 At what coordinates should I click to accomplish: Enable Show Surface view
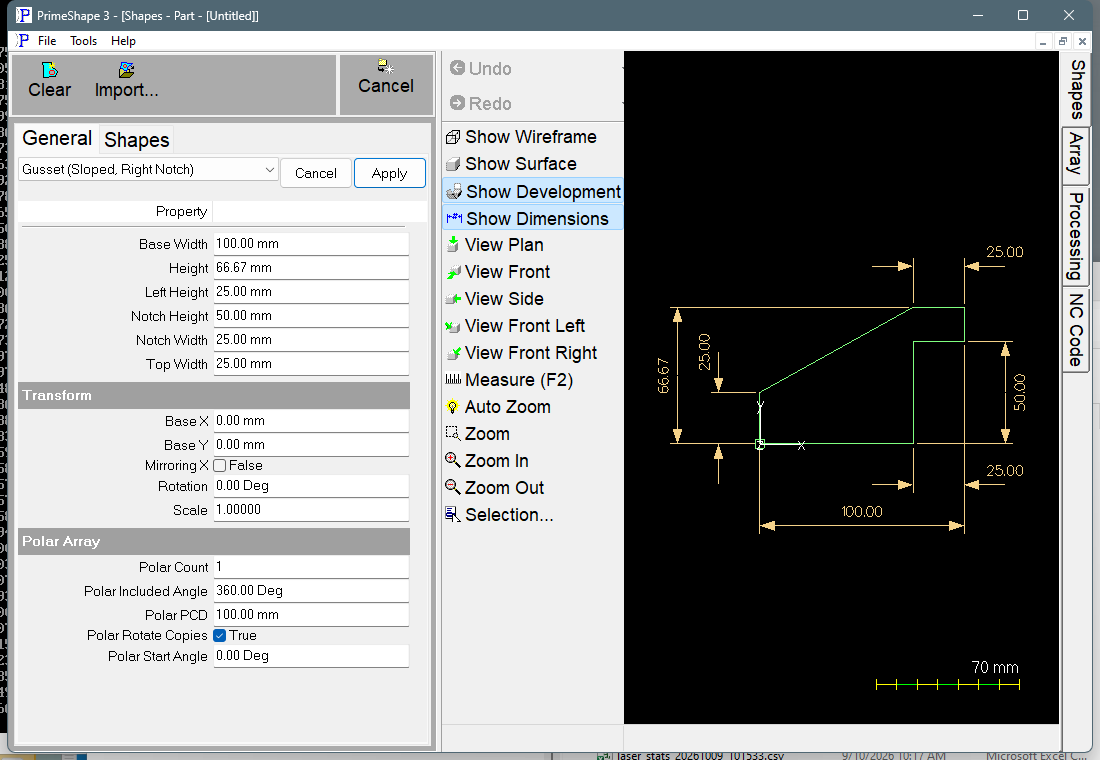coord(511,164)
